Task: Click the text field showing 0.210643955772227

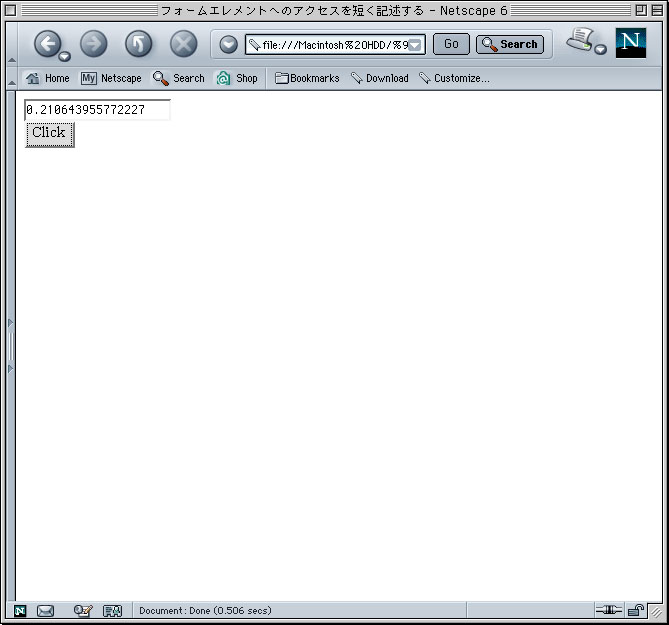Action: coord(98,110)
